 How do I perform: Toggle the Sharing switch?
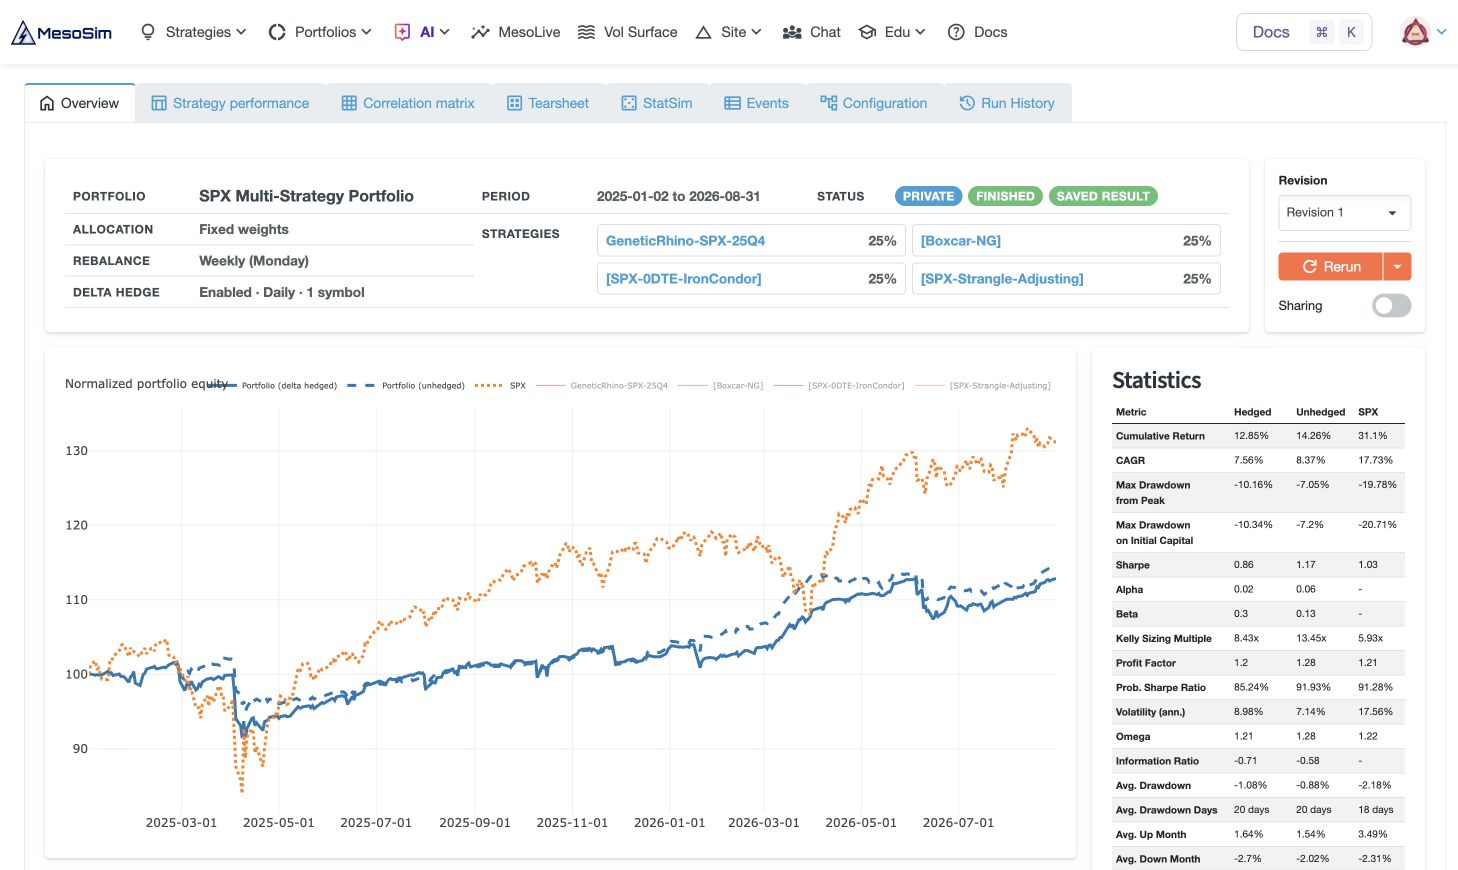tap(1391, 306)
